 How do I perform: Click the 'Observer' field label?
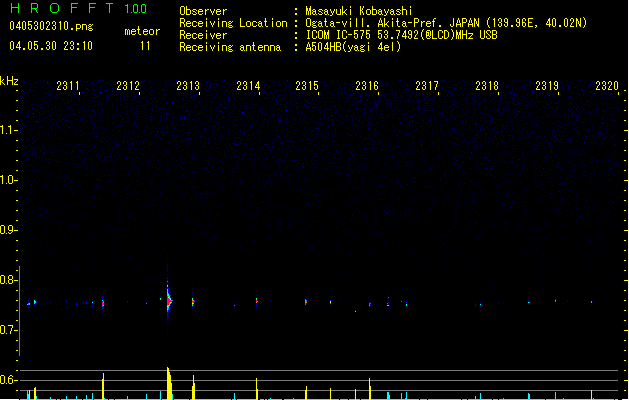click(x=203, y=11)
